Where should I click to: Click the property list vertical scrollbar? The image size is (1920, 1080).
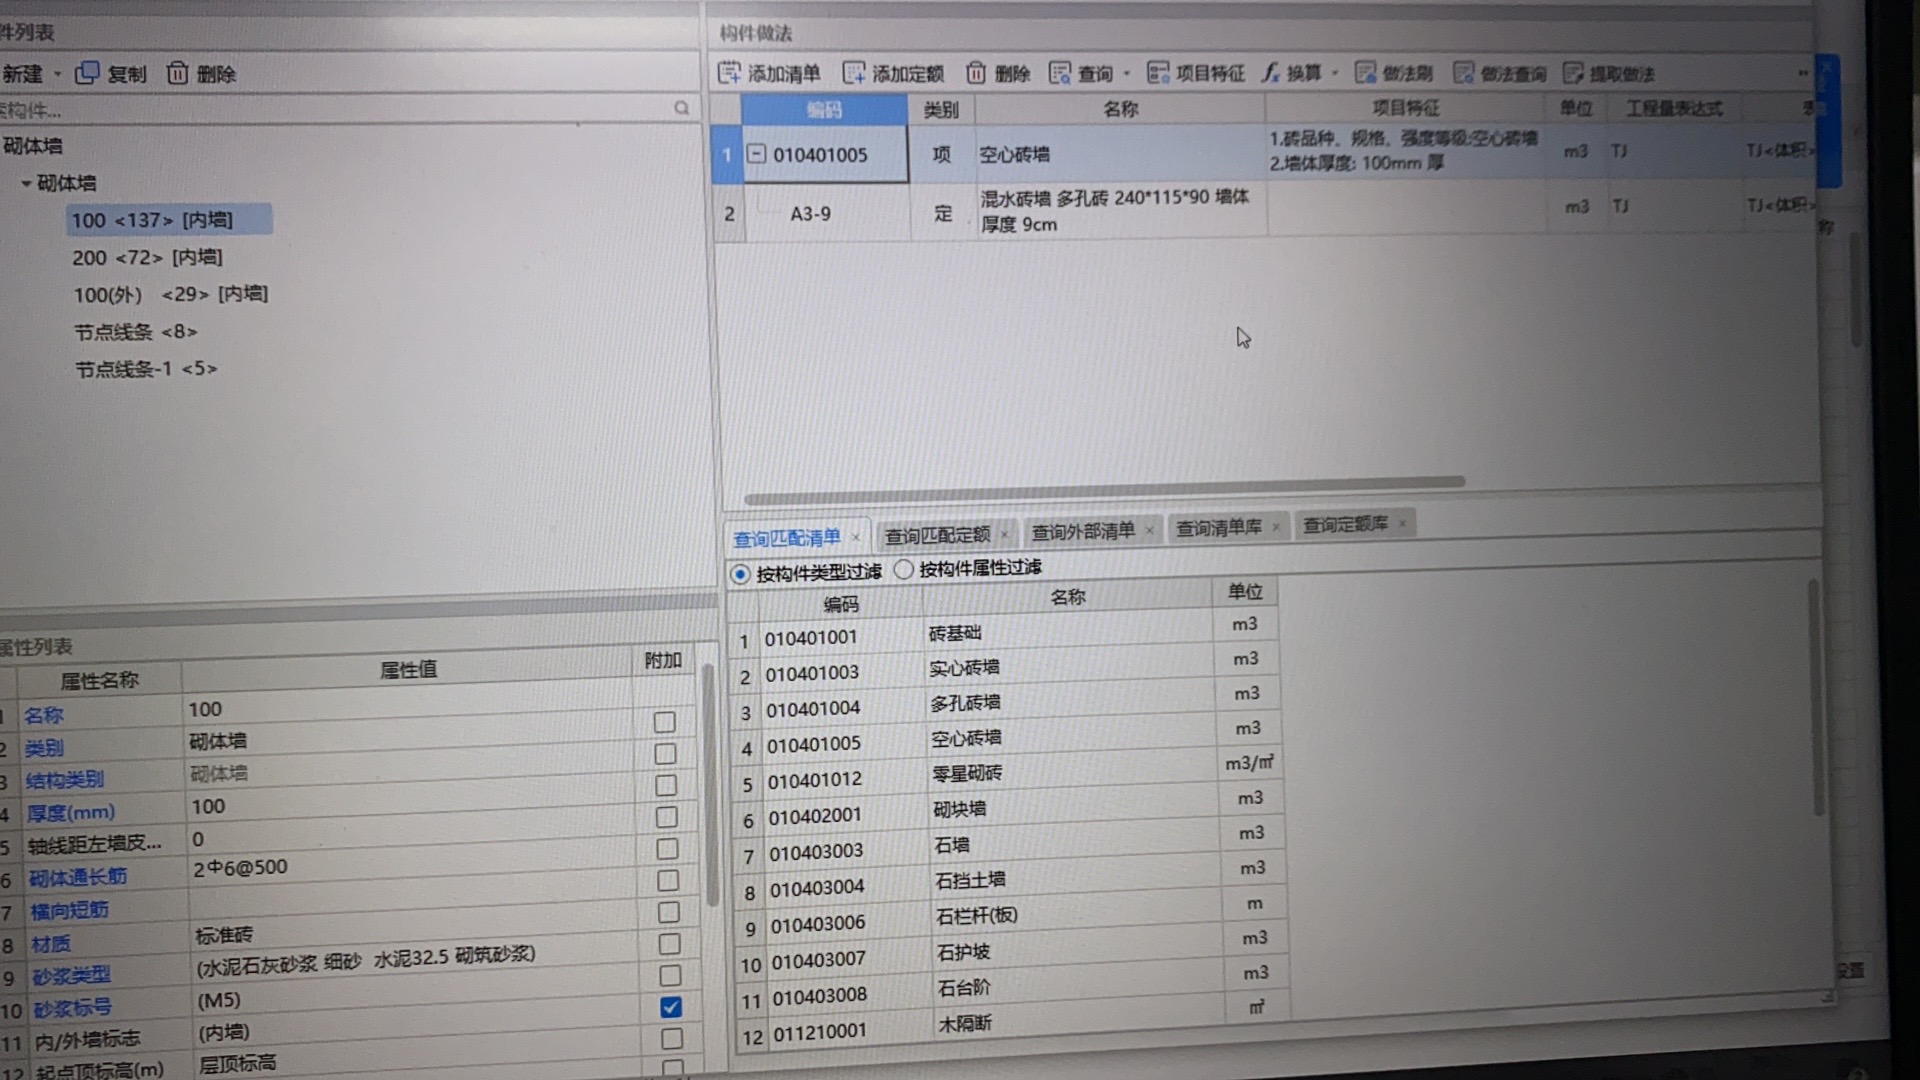[710, 784]
